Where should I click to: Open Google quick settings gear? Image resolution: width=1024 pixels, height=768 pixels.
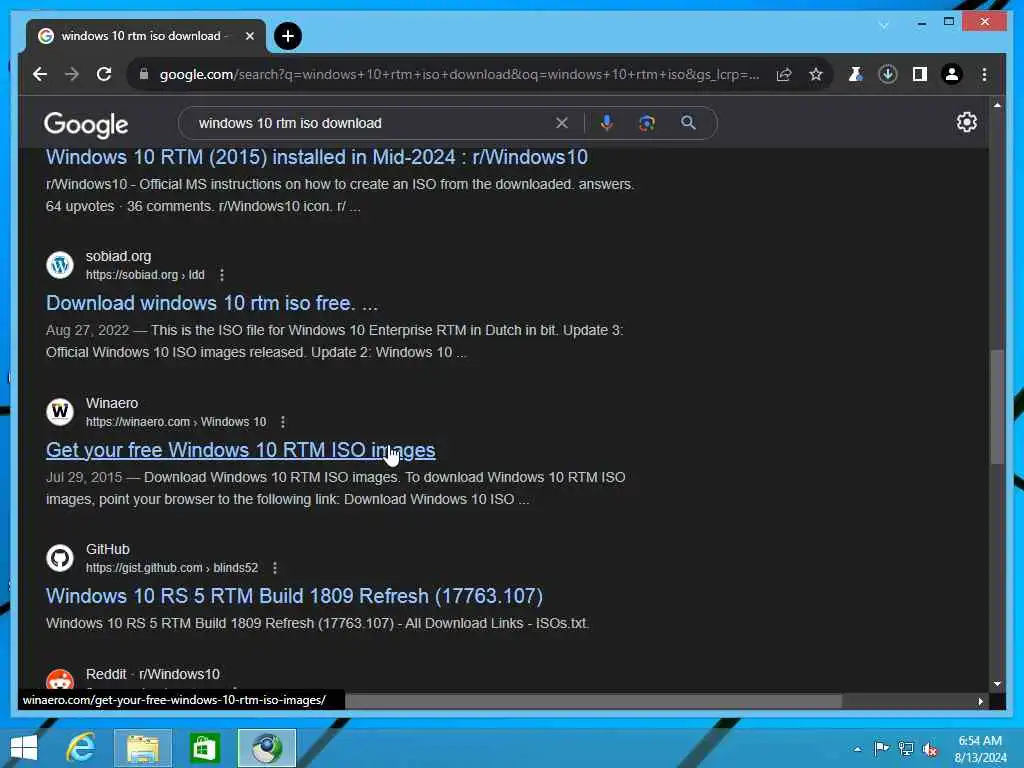click(967, 122)
